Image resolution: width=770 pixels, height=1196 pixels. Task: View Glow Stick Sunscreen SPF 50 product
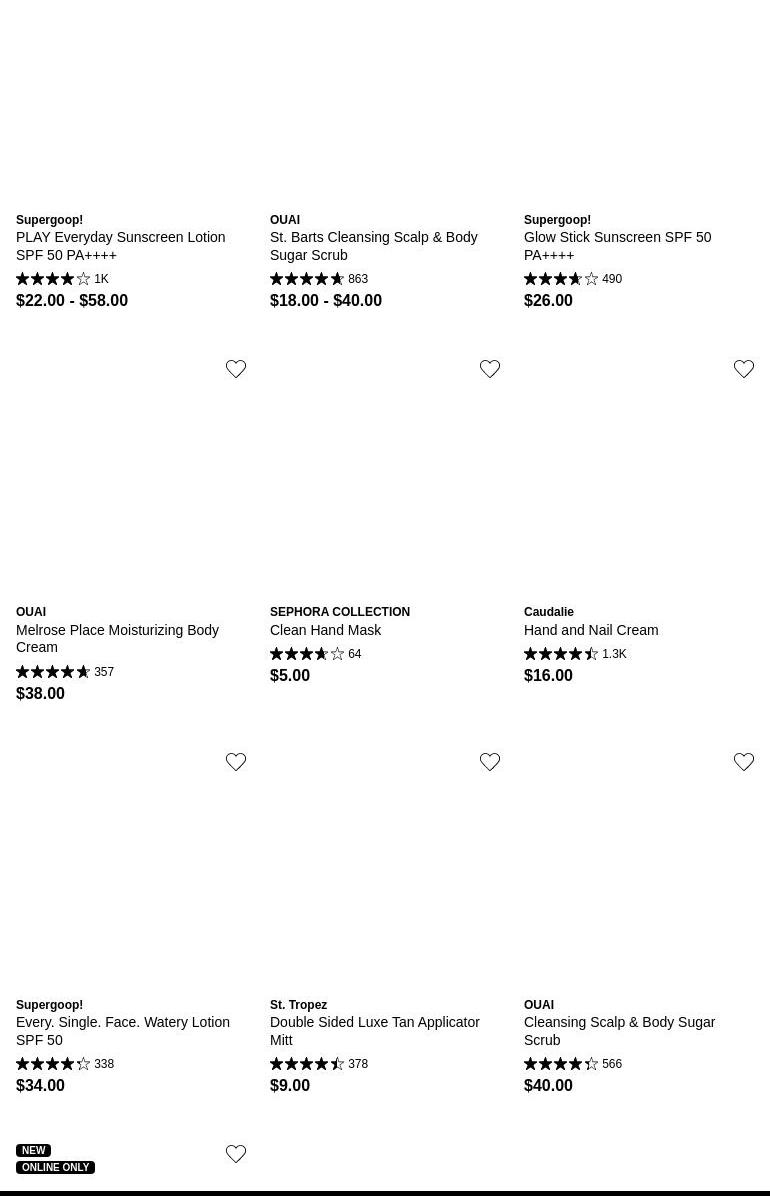pos(617,246)
